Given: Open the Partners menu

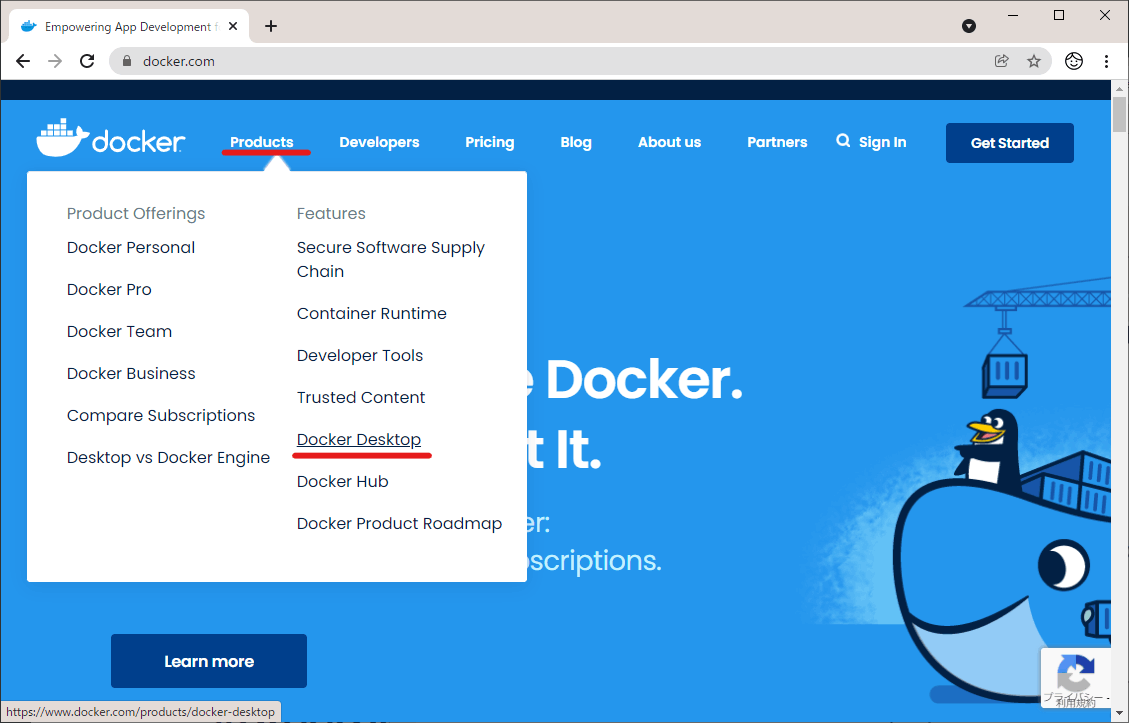Looking at the screenshot, I should (777, 142).
